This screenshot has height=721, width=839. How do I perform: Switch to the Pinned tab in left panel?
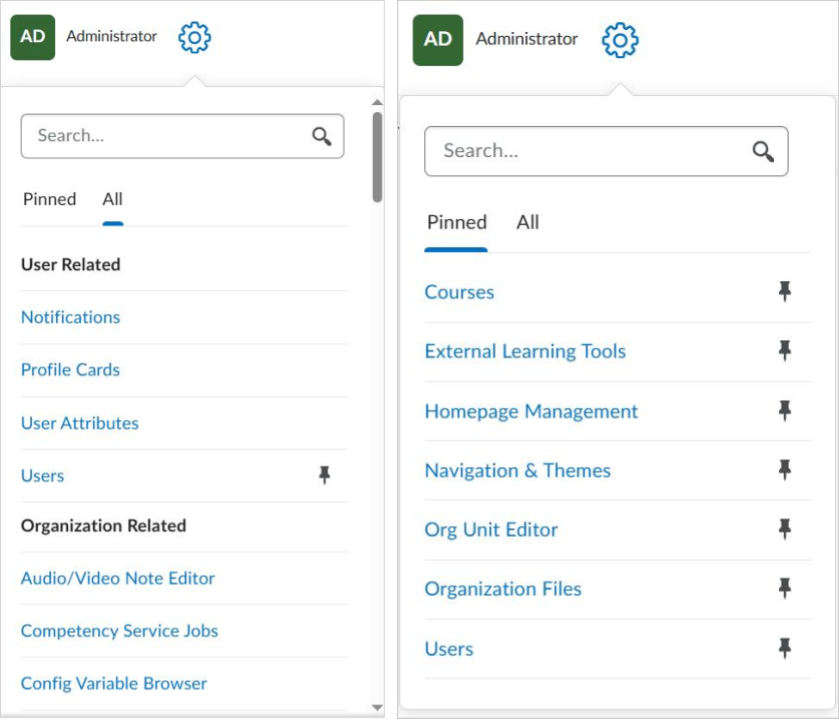coord(49,199)
